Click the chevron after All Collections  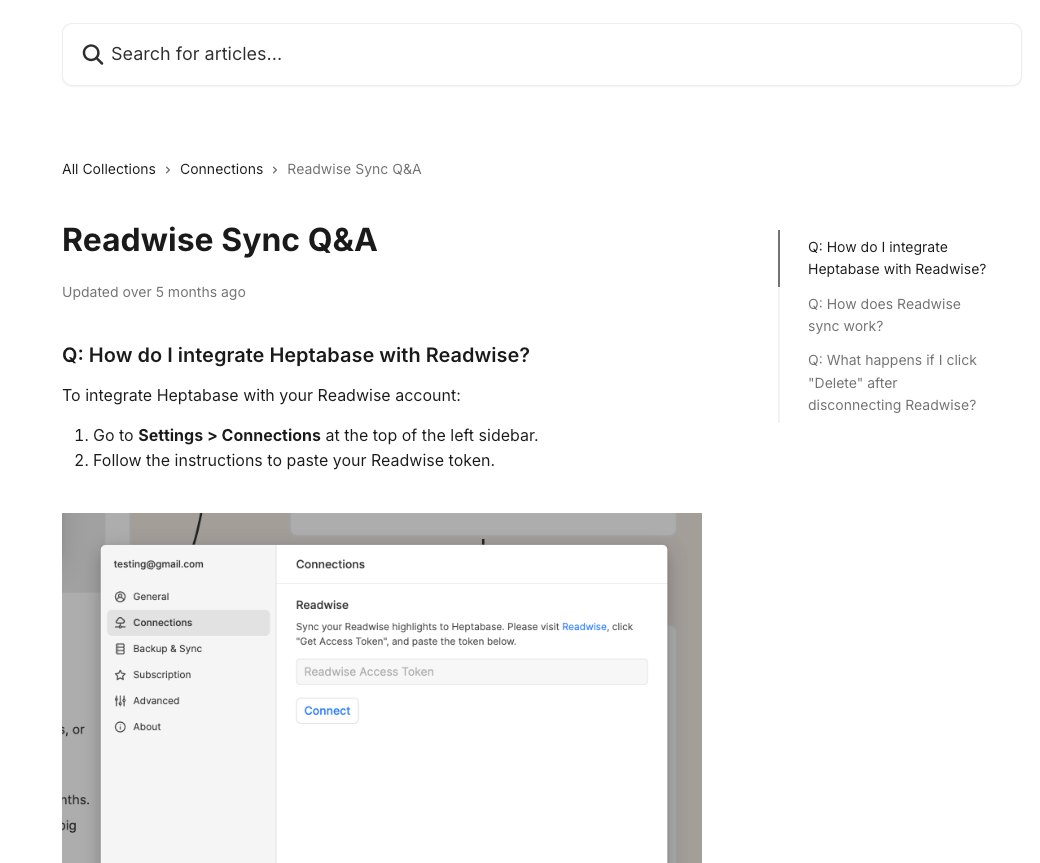point(168,170)
